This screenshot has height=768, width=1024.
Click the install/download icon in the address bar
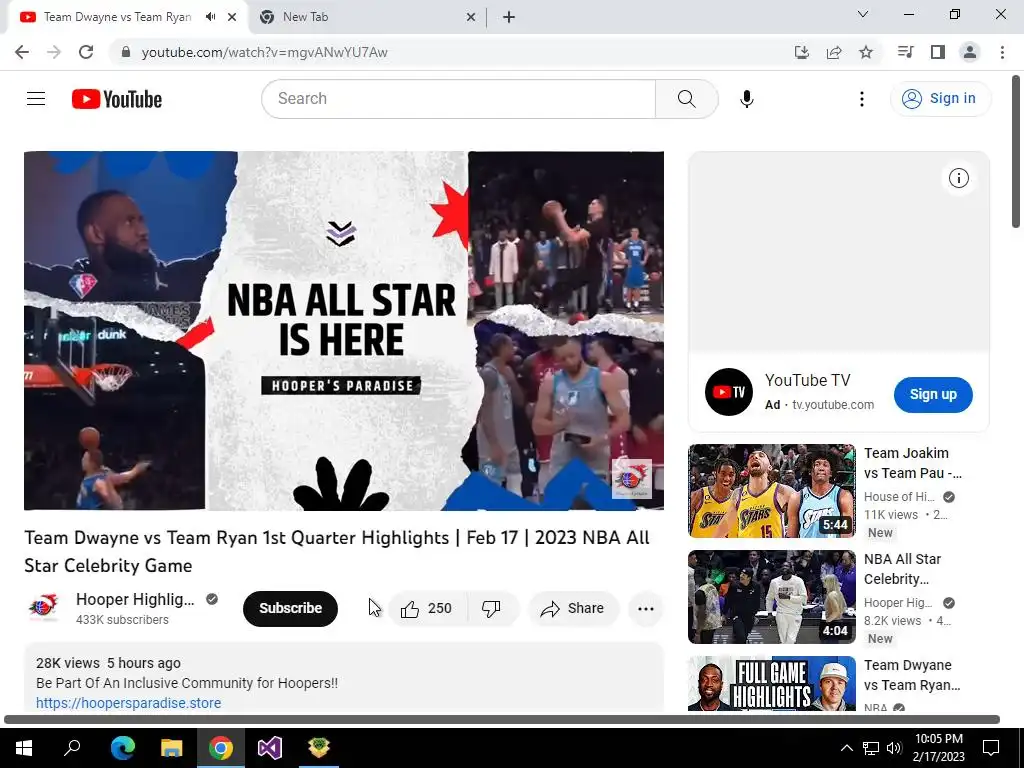(x=802, y=52)
